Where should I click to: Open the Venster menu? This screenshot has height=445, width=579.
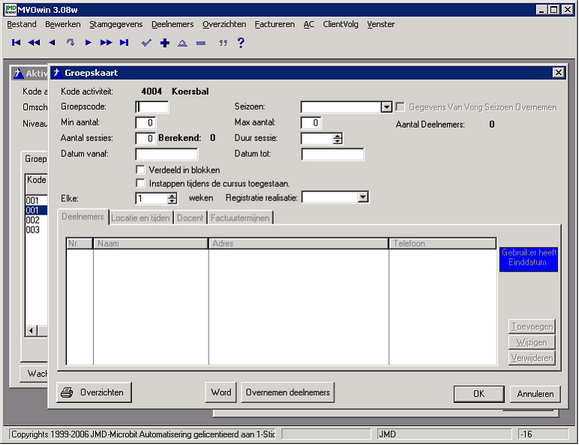[381, 24]
